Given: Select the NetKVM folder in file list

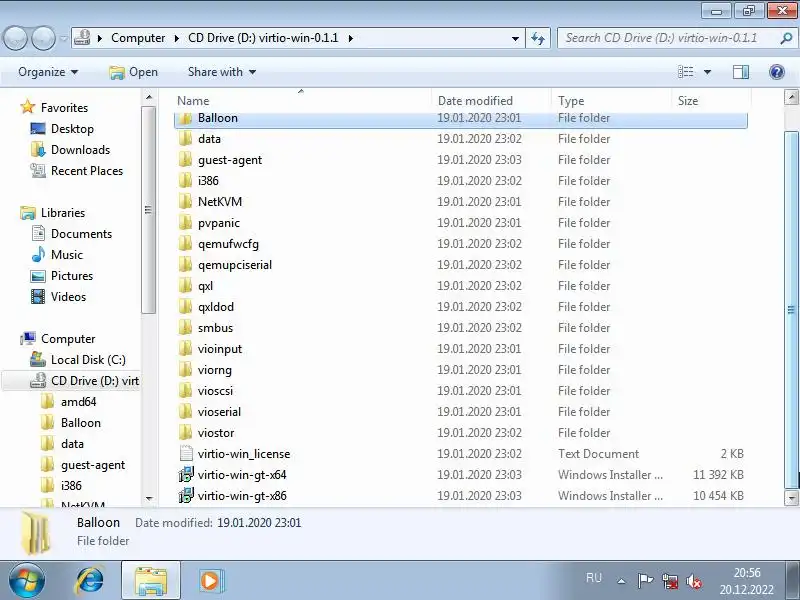Looking at the screenshot, I should click(461, 202).
